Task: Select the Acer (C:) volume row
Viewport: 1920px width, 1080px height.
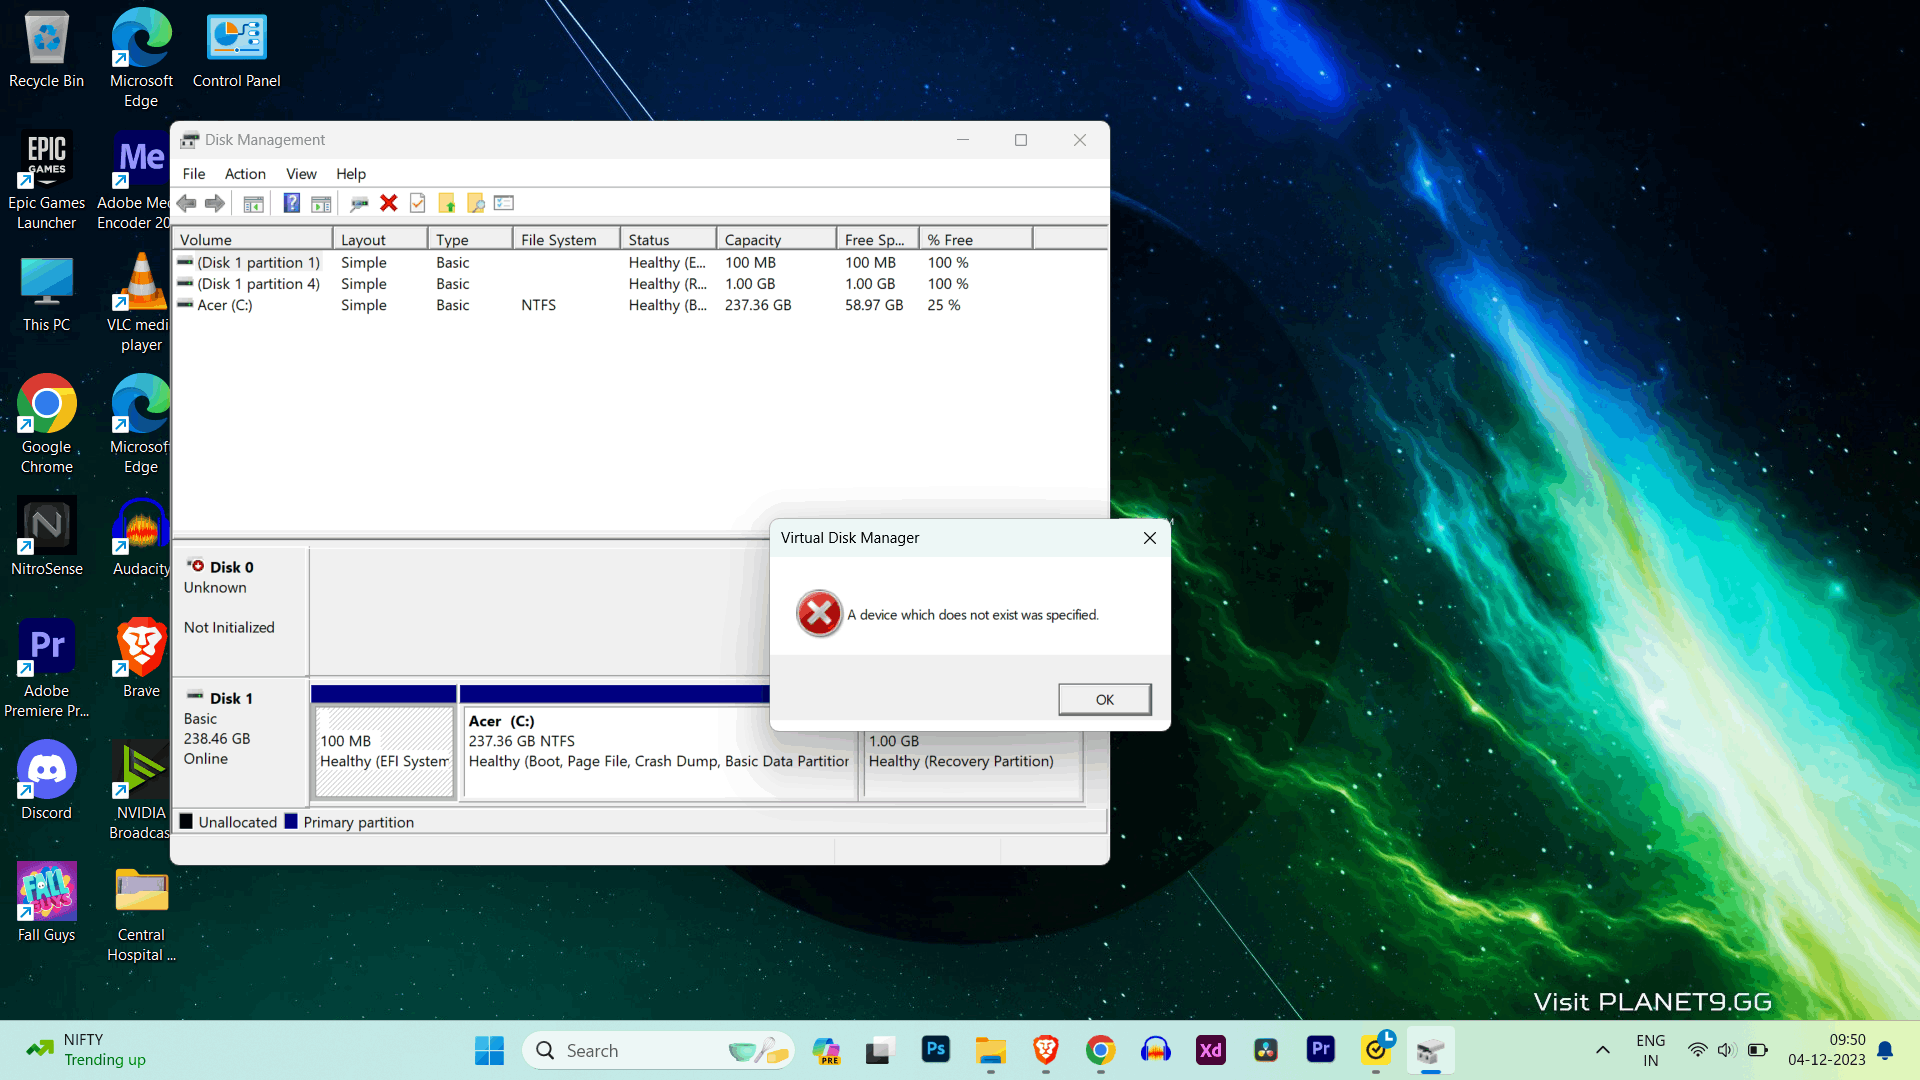Action: [225, 305]
